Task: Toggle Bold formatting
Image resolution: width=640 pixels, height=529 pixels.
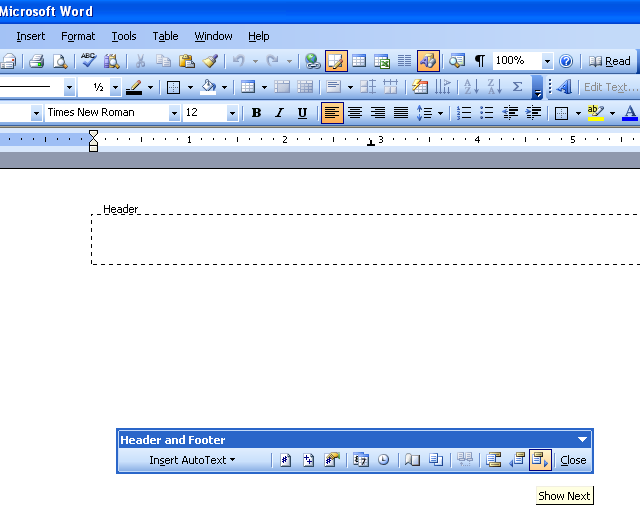Action: coord(256,113)
